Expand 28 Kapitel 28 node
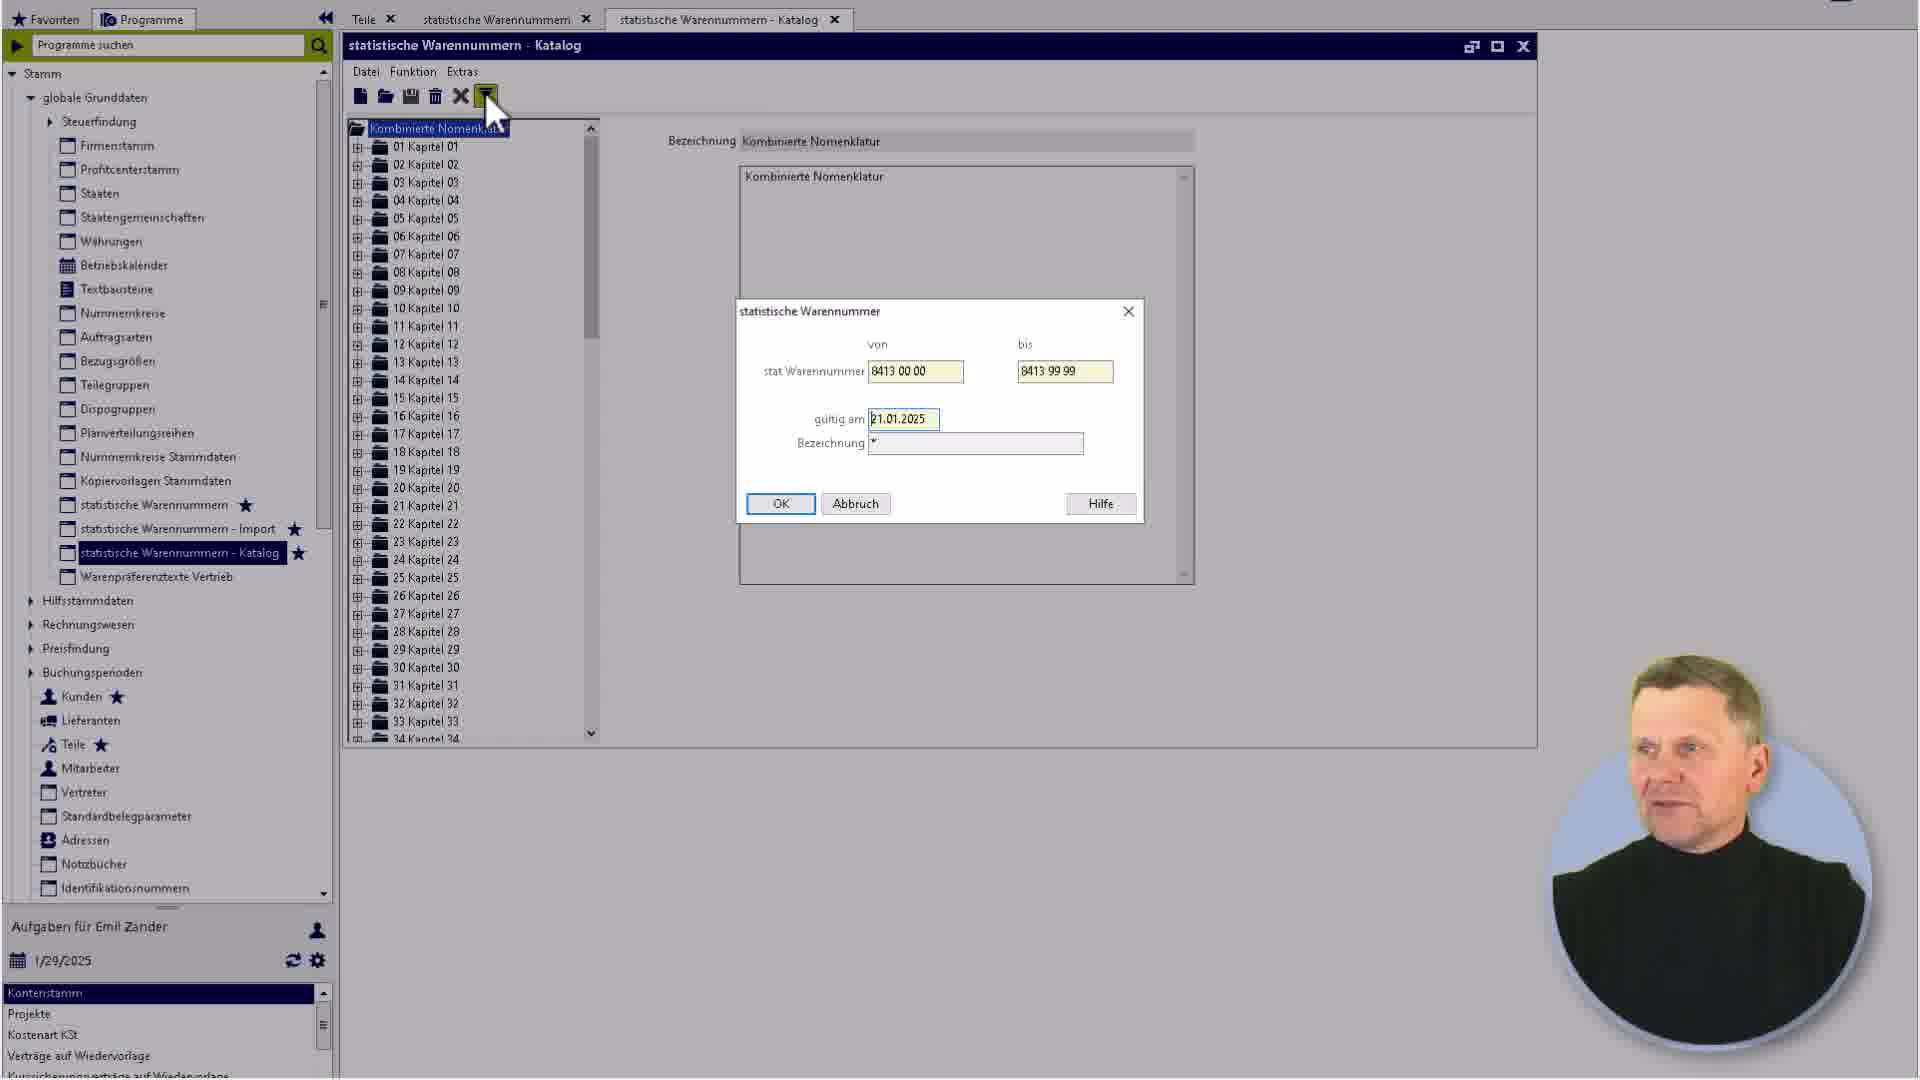The image size is (1920, 1080). [357, 633]
